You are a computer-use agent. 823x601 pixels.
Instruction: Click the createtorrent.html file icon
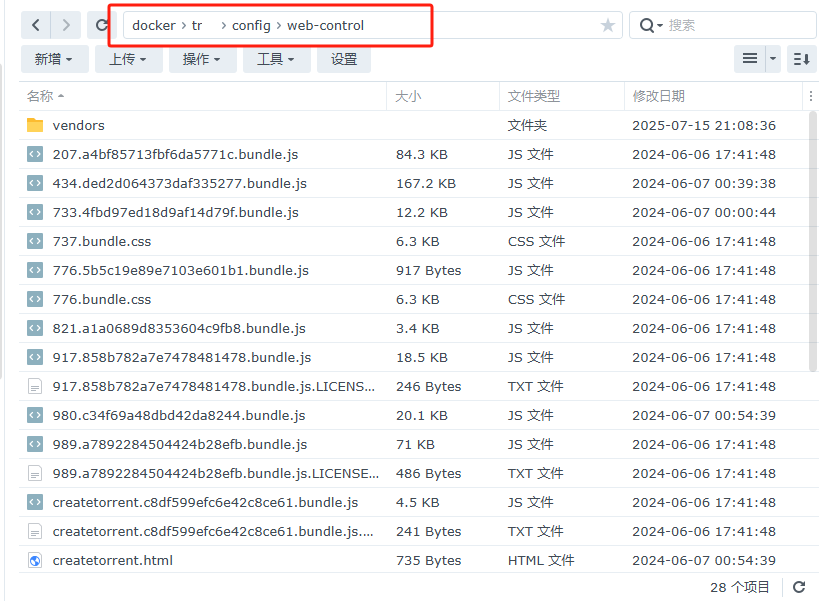coord(35,561)
